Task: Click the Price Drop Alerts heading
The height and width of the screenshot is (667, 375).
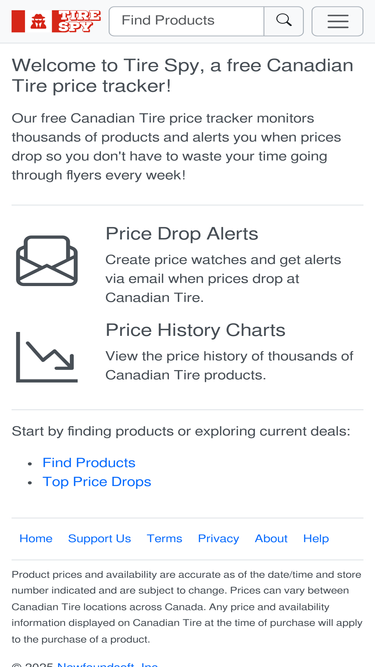Action: [x=182, y=234]
